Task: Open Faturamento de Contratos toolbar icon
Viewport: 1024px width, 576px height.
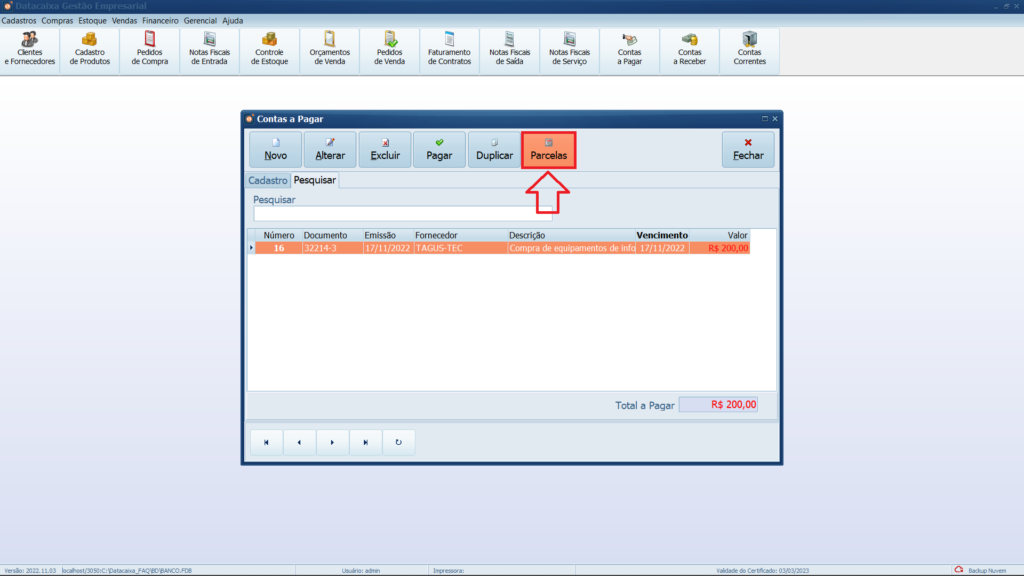Action: [450, 49]
